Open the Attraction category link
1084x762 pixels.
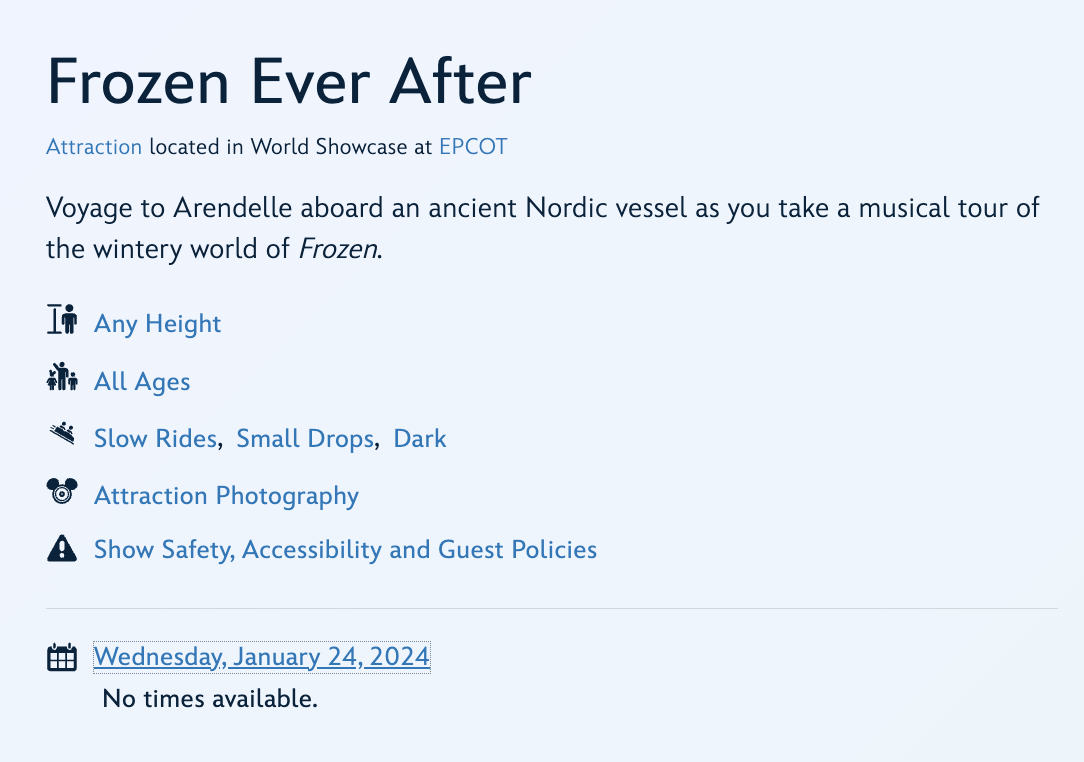(94, 147)
